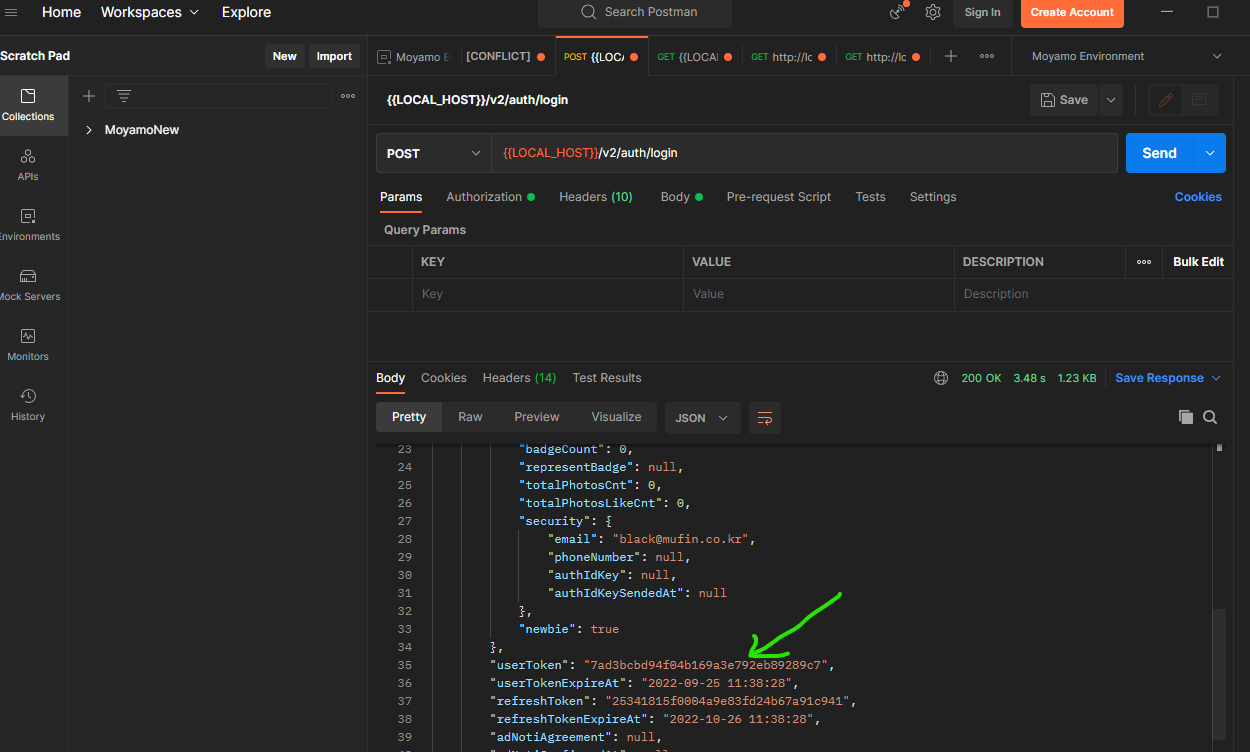Open Mock Servers in the sidebar
The height and width of the screenshot is (752, 1250).
point(28,285)
